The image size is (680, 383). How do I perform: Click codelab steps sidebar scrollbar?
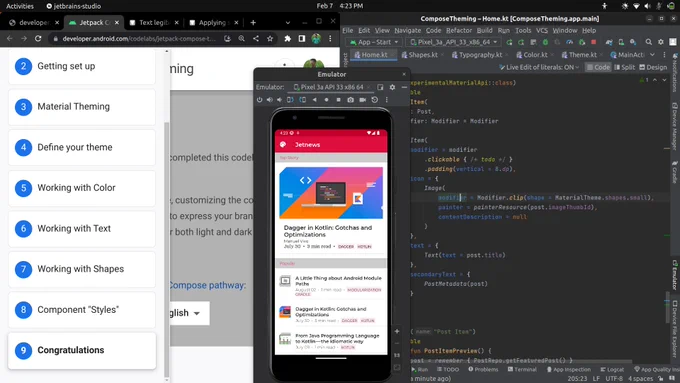[x=167, y=249]
